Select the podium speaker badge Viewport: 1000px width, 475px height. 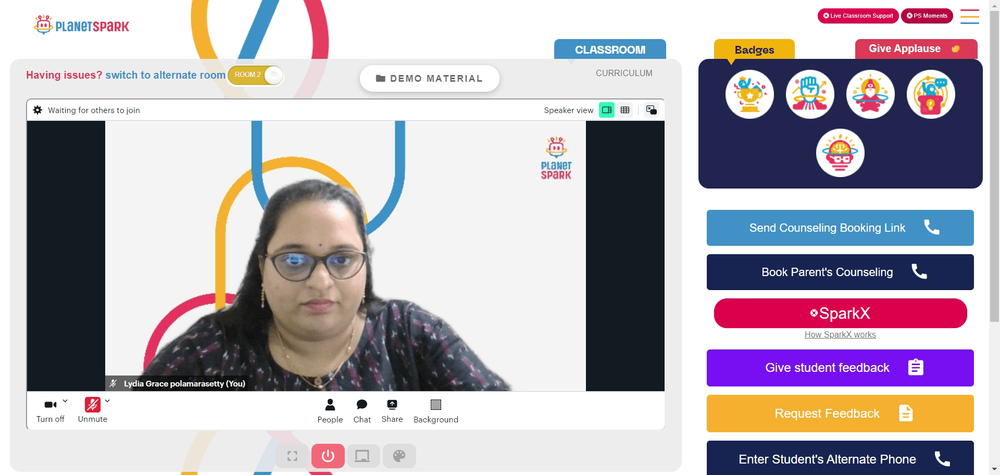[930, 94]
